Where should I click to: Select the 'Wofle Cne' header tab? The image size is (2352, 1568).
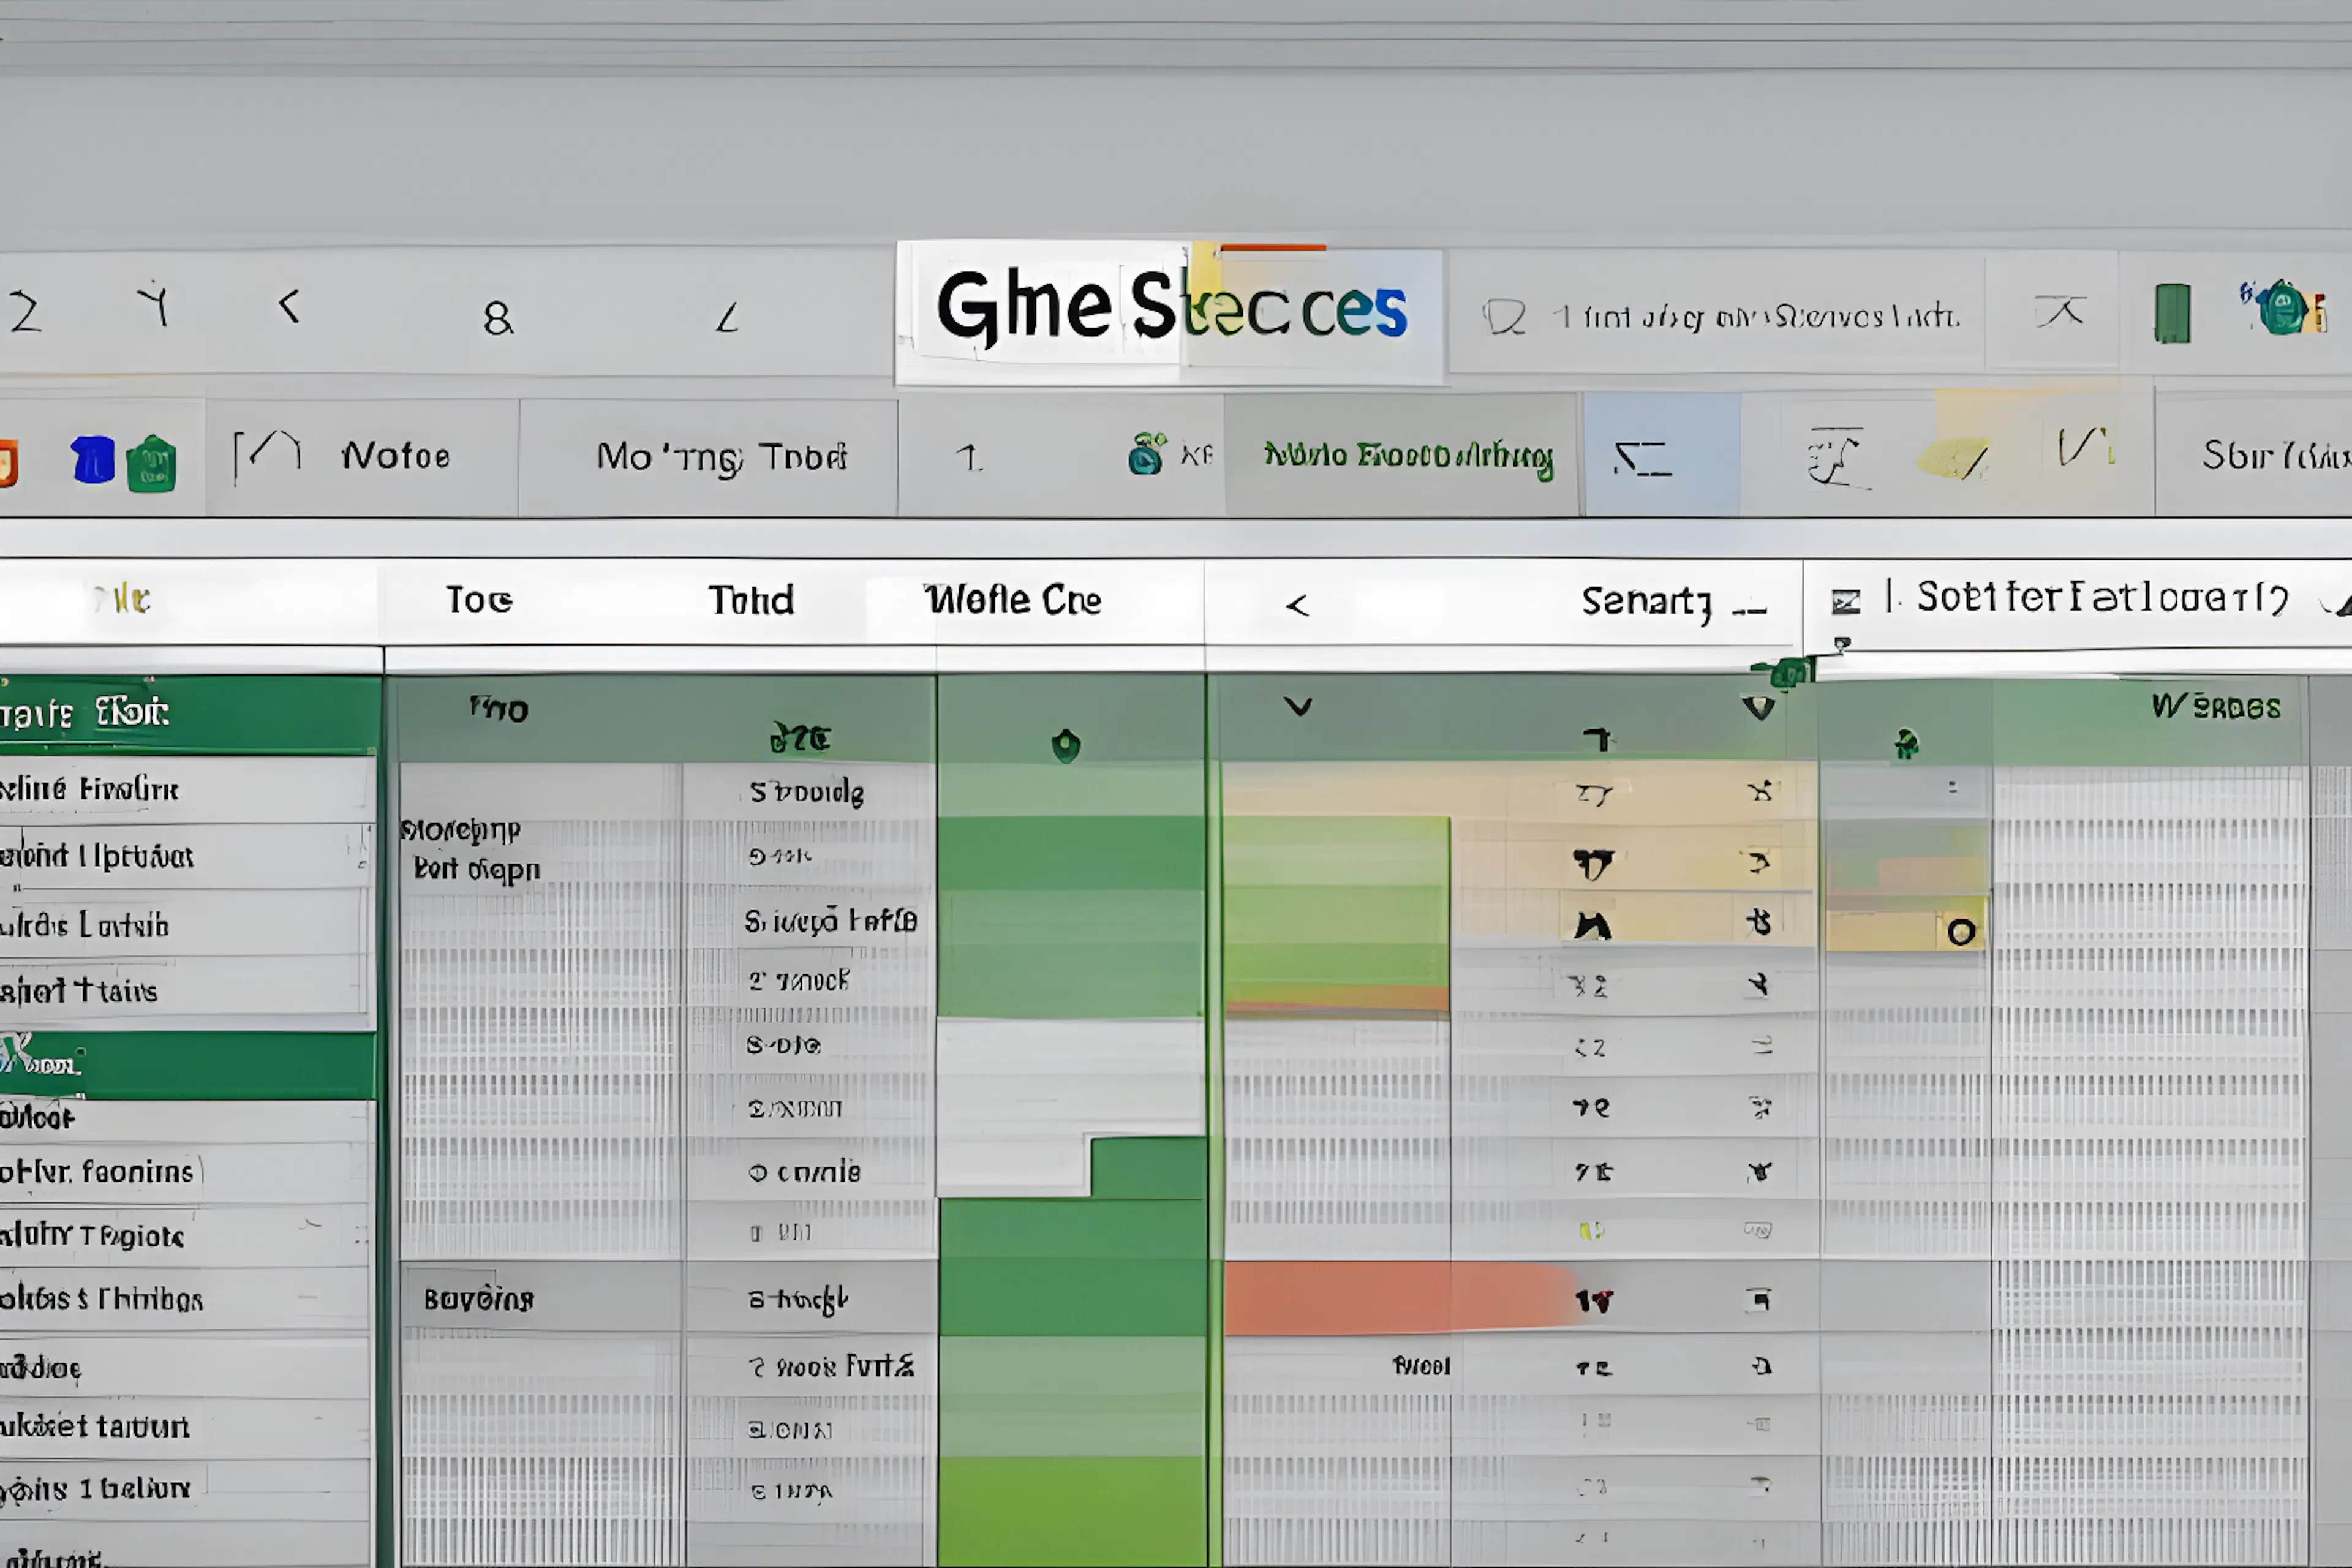point(1012,600)
